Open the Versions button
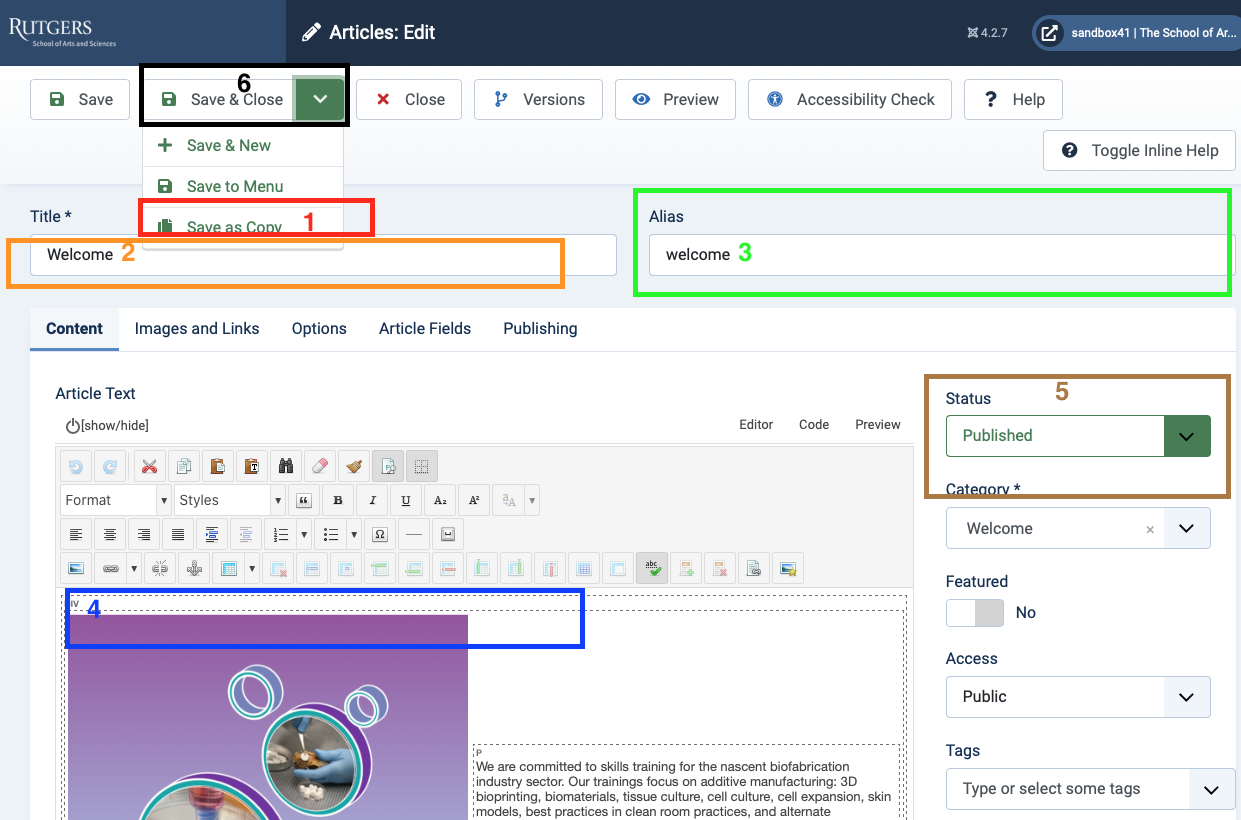The height and width of the screenshot is (820, 1241). coord(538,99)
